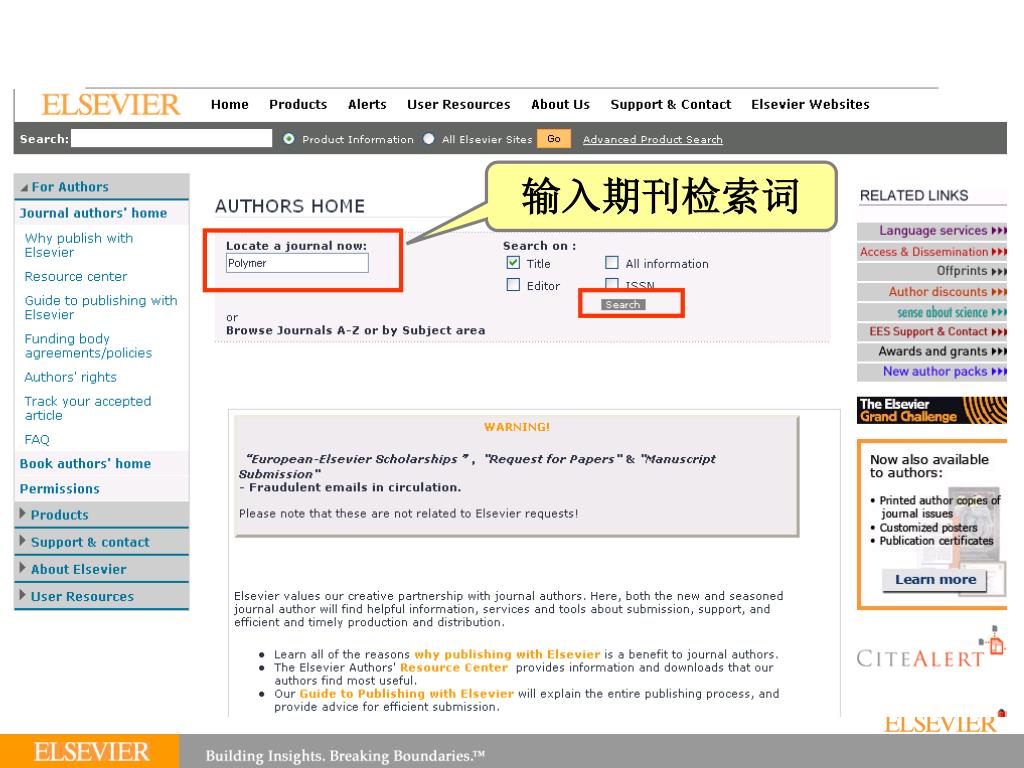
Task: Open the Elsevier Websites menu
Action: coord(810,104)
